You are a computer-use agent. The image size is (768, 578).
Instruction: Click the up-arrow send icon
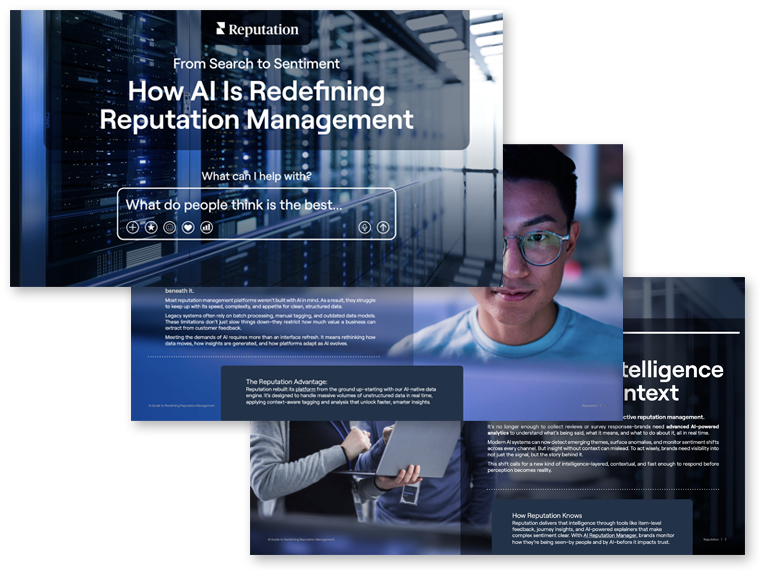pos(383,227)
